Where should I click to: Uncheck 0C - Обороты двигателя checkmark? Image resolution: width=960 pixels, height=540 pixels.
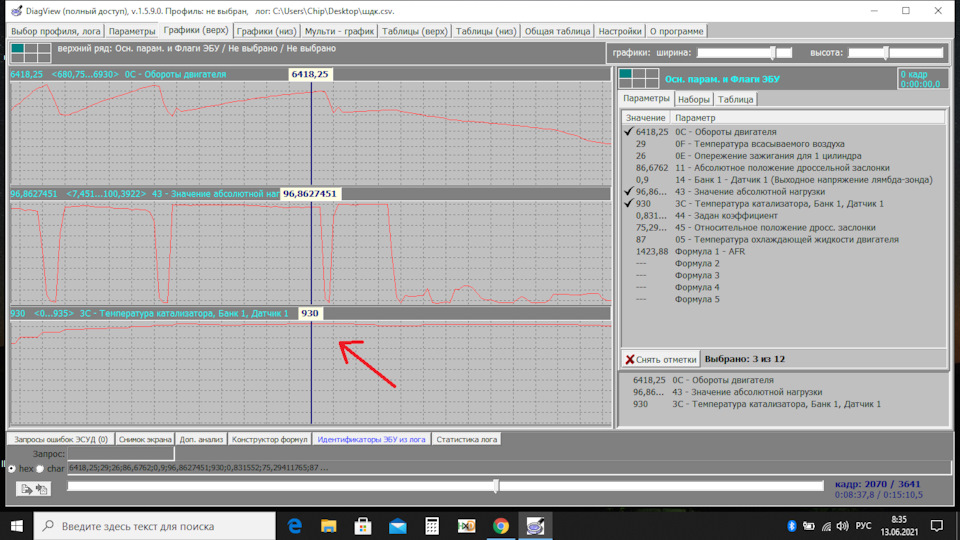tap(628, 132)
